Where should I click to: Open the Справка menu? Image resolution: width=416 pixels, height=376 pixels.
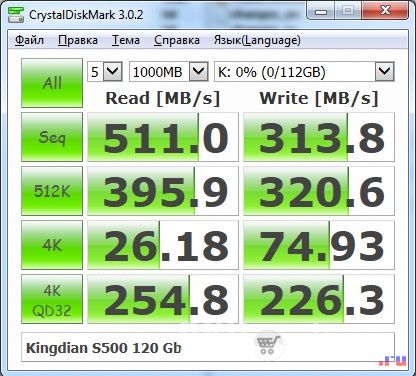[177, 40]
